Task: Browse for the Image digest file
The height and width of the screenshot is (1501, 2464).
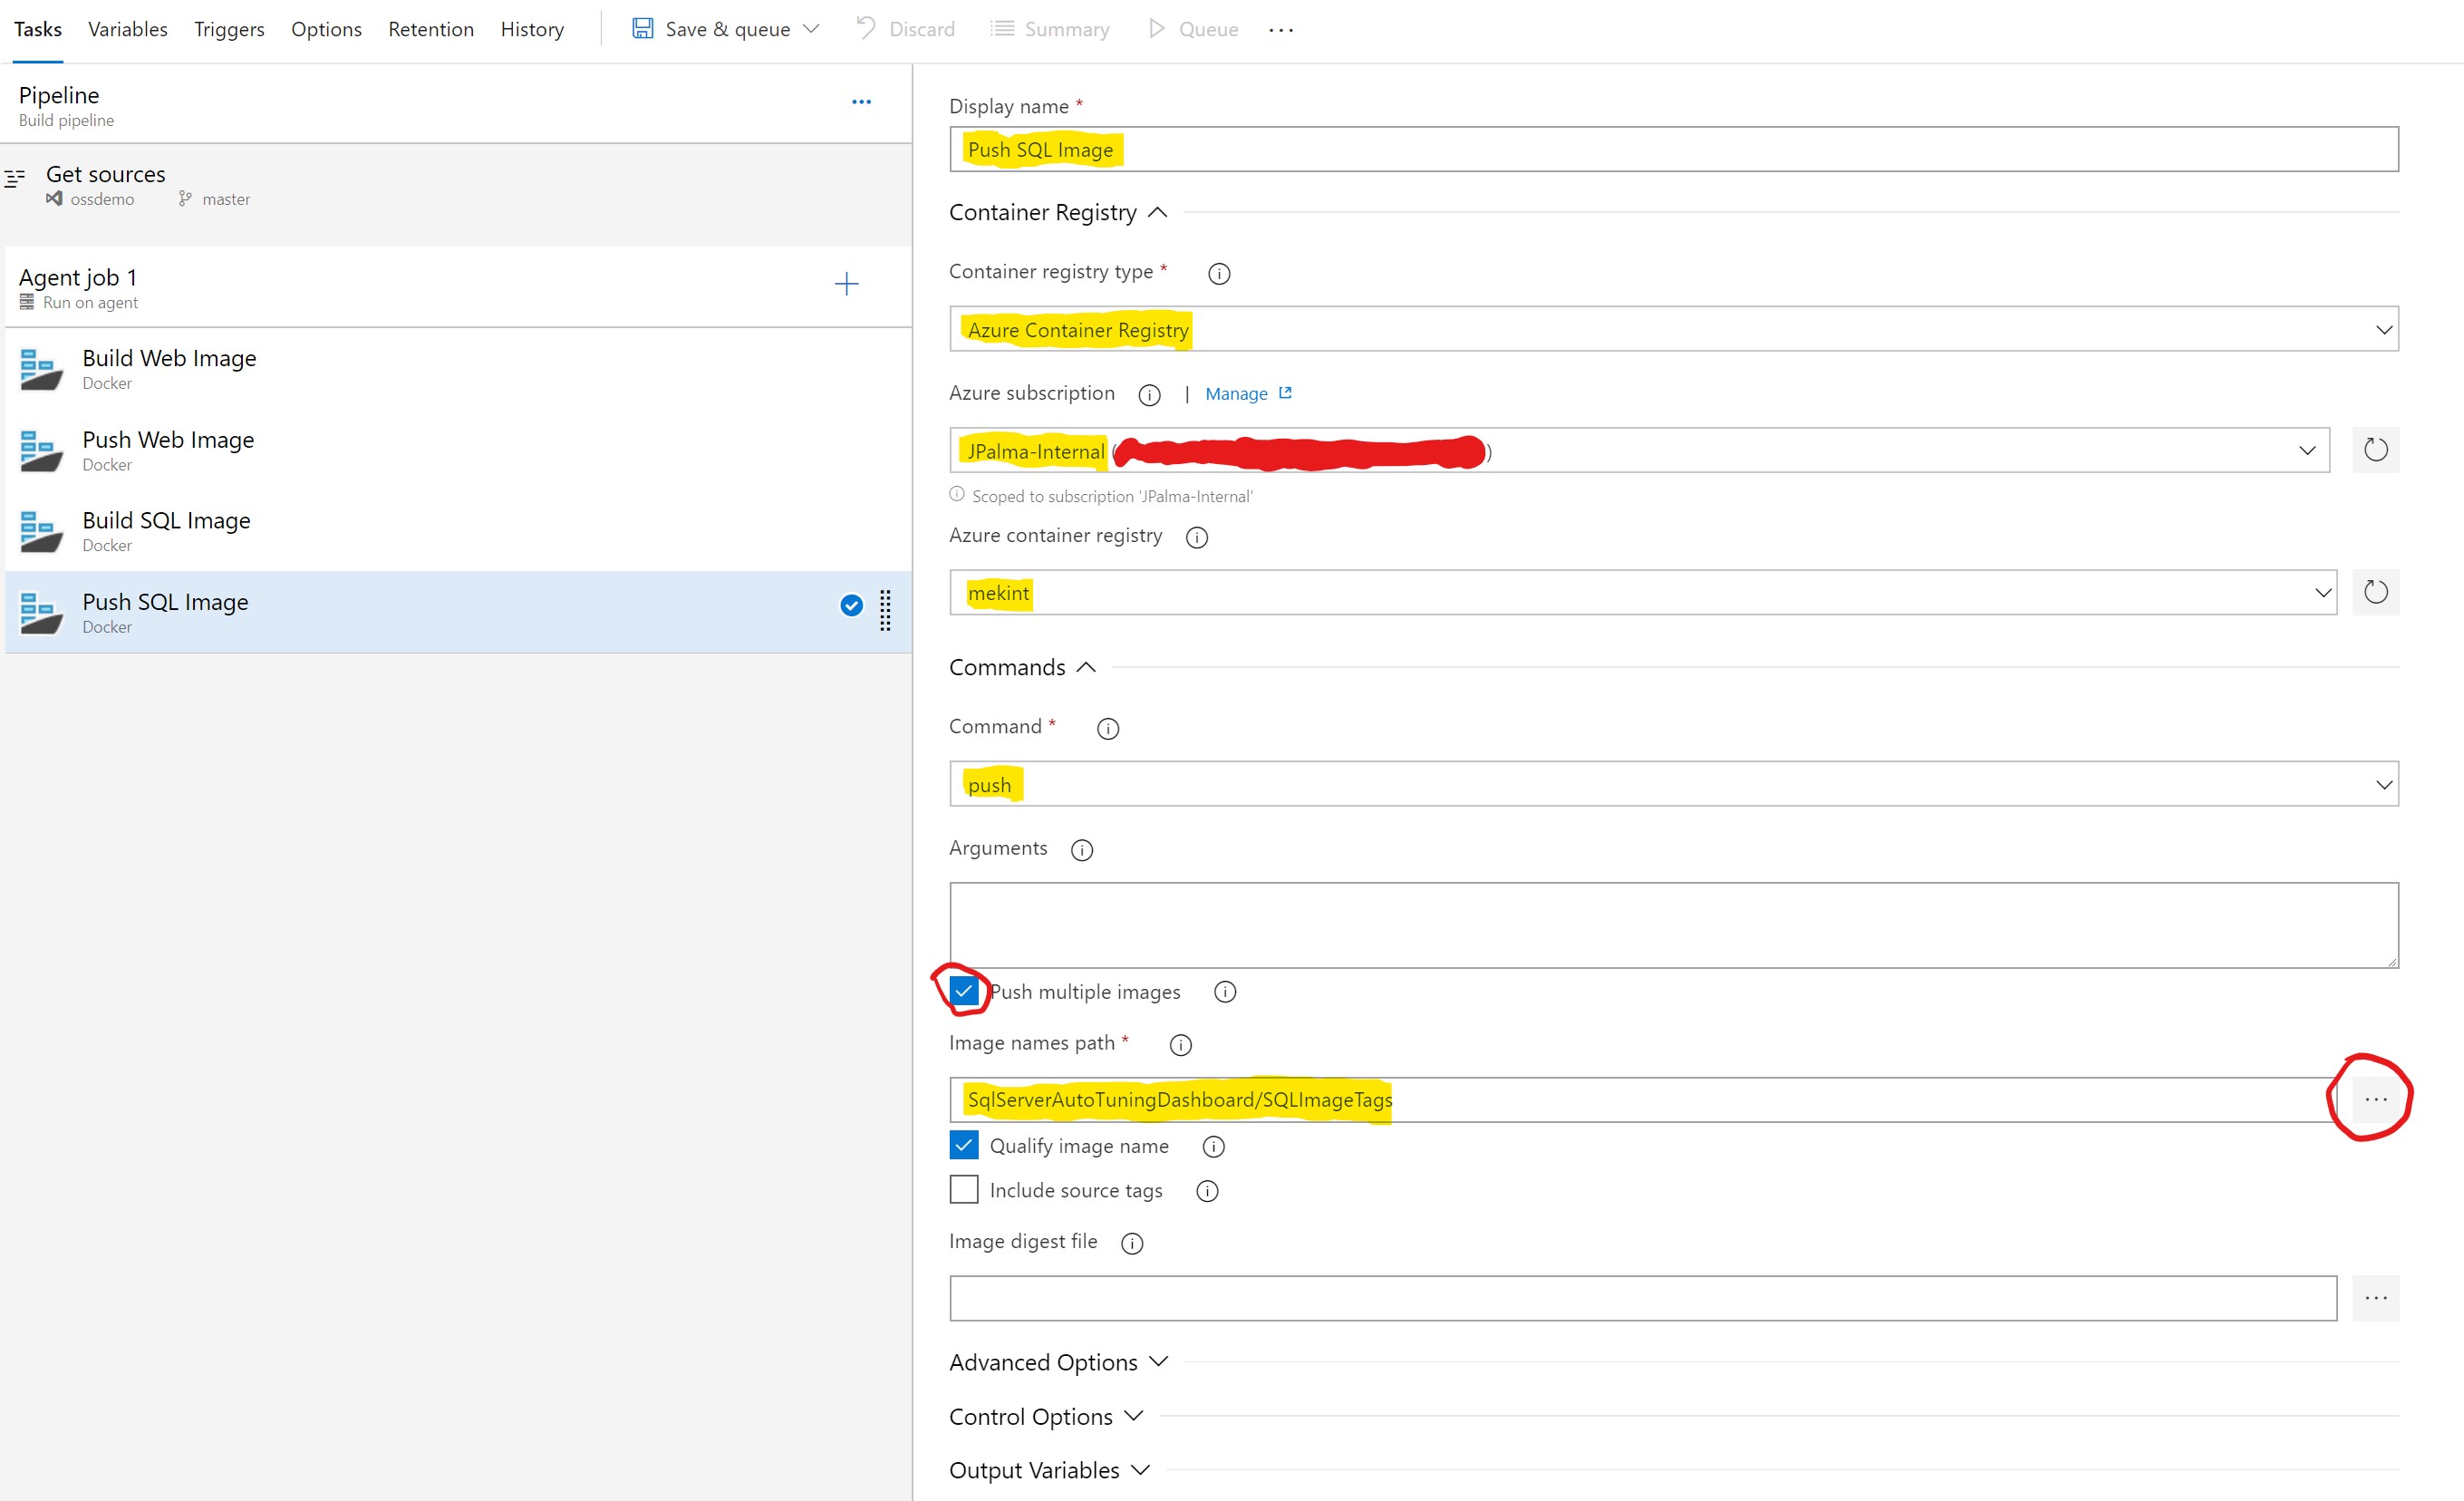Action: [x=2375, y=1298]
